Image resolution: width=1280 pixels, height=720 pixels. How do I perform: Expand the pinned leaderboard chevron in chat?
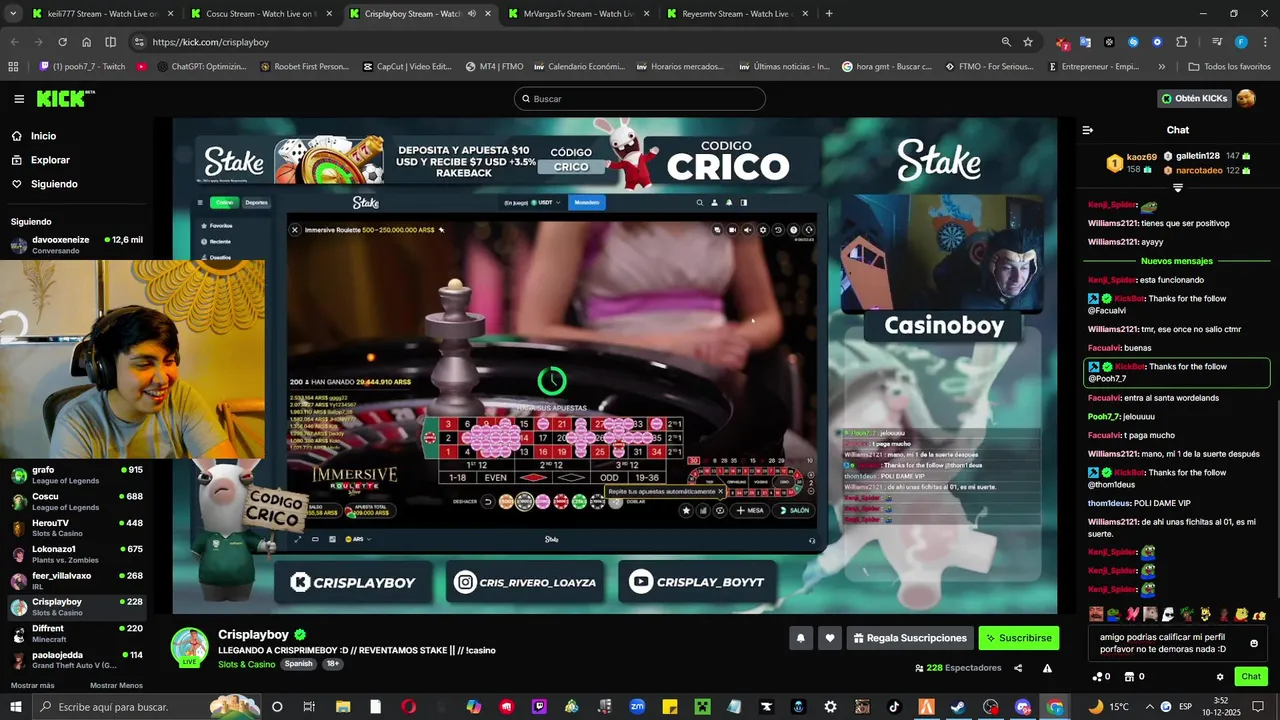coord(1178,188)
